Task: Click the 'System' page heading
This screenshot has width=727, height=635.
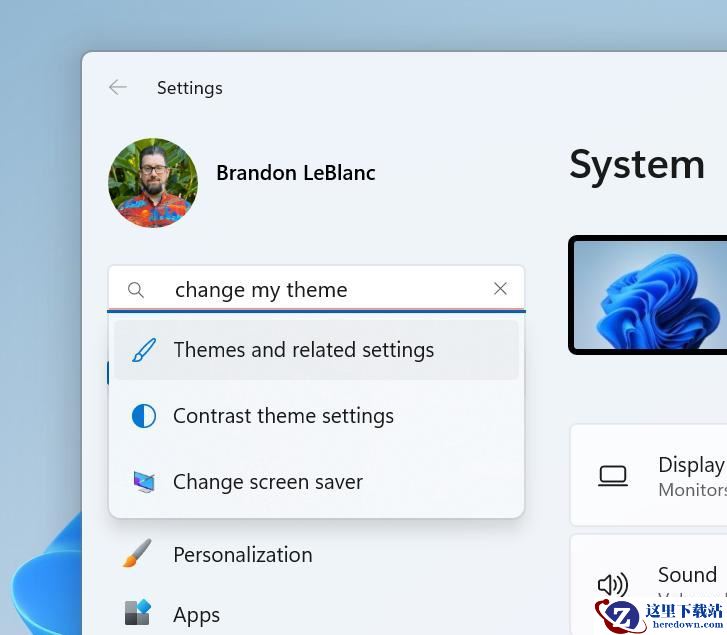Action: 637,165
